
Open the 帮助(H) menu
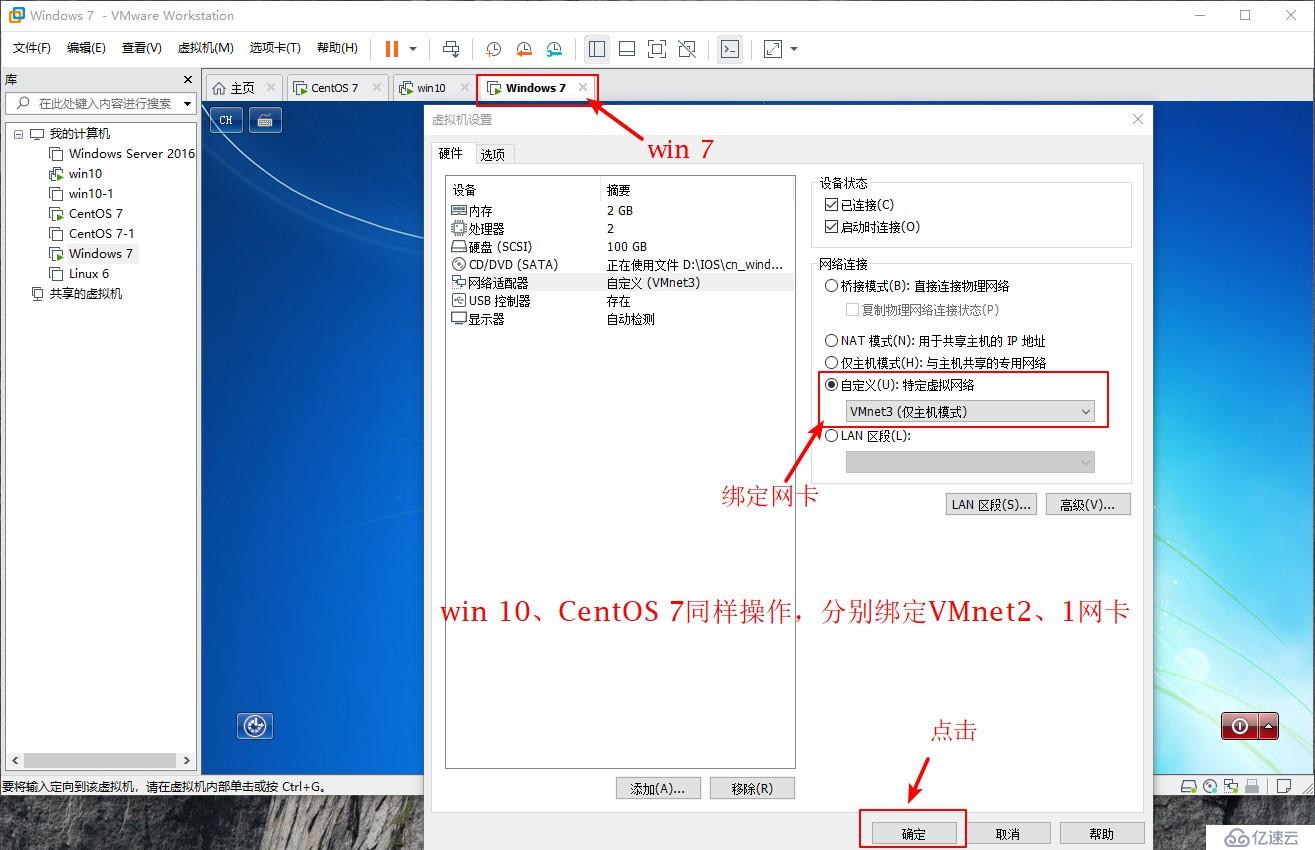coord(337,48)
